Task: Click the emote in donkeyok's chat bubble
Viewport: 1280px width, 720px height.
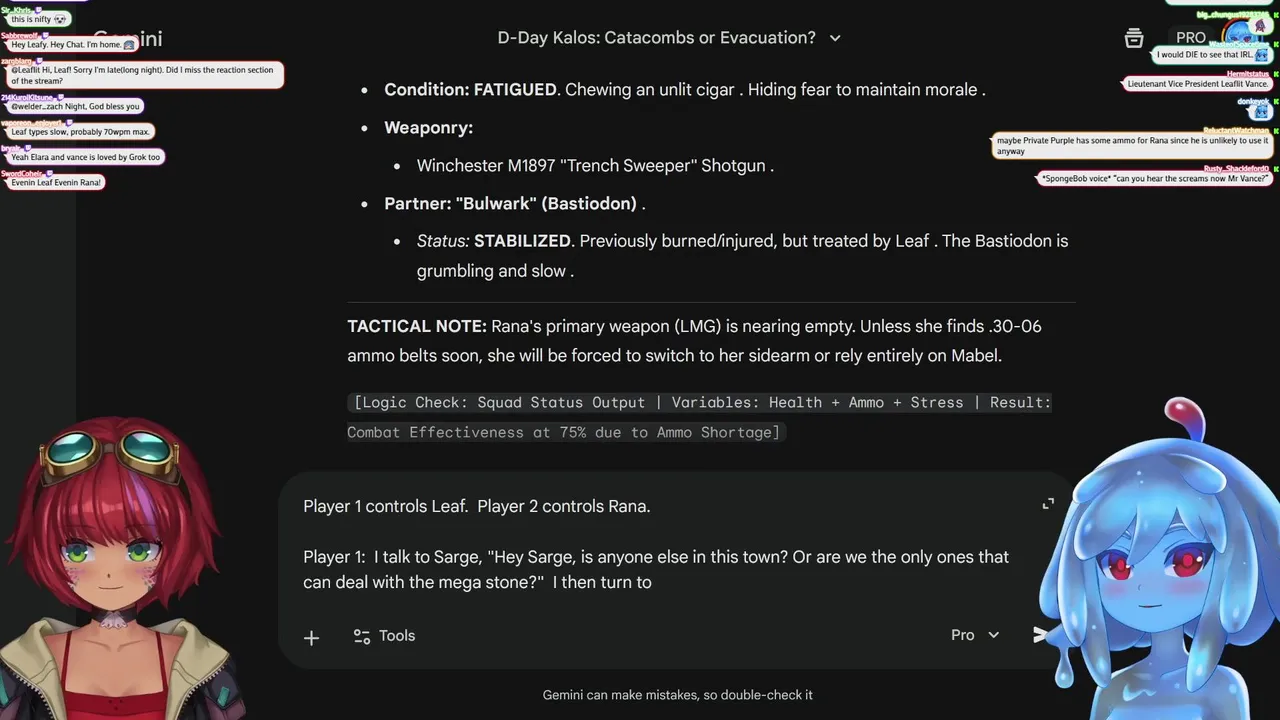Action: (1259, 112)
